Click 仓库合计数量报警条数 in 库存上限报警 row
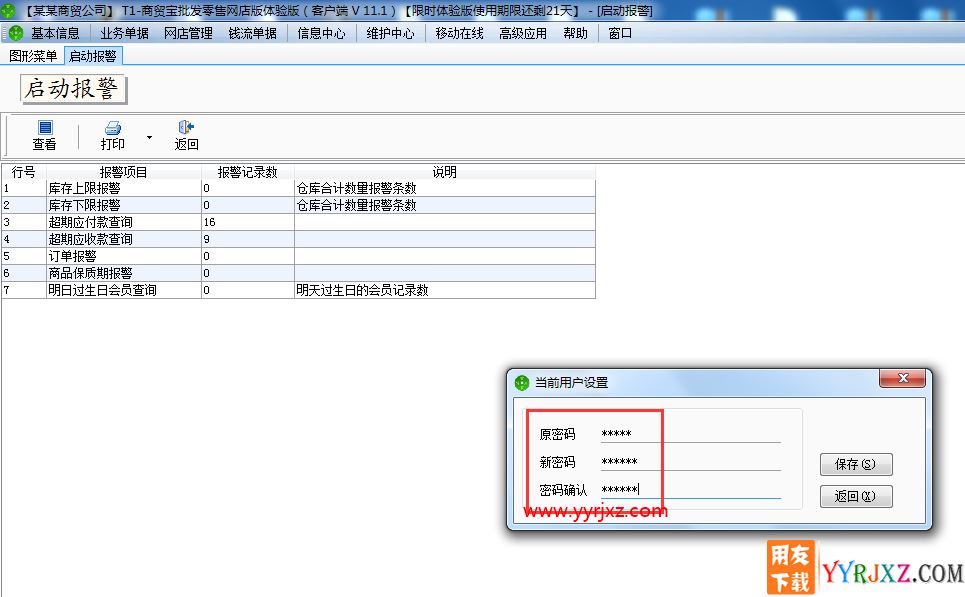Screen dimensions: 965x597 [x=356, y=188]
